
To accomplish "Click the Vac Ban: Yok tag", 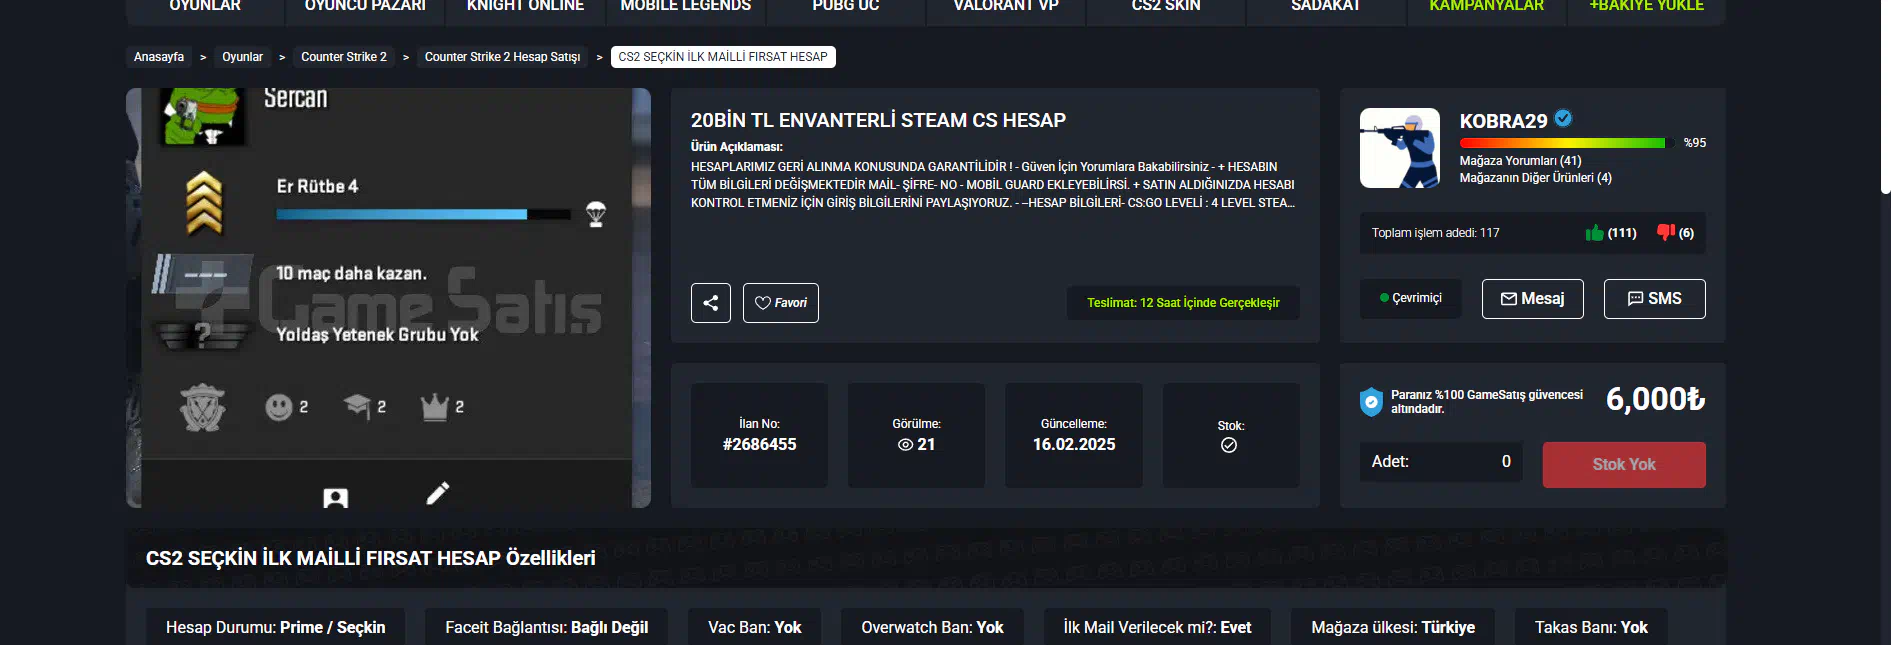I will tap(755, 627).
